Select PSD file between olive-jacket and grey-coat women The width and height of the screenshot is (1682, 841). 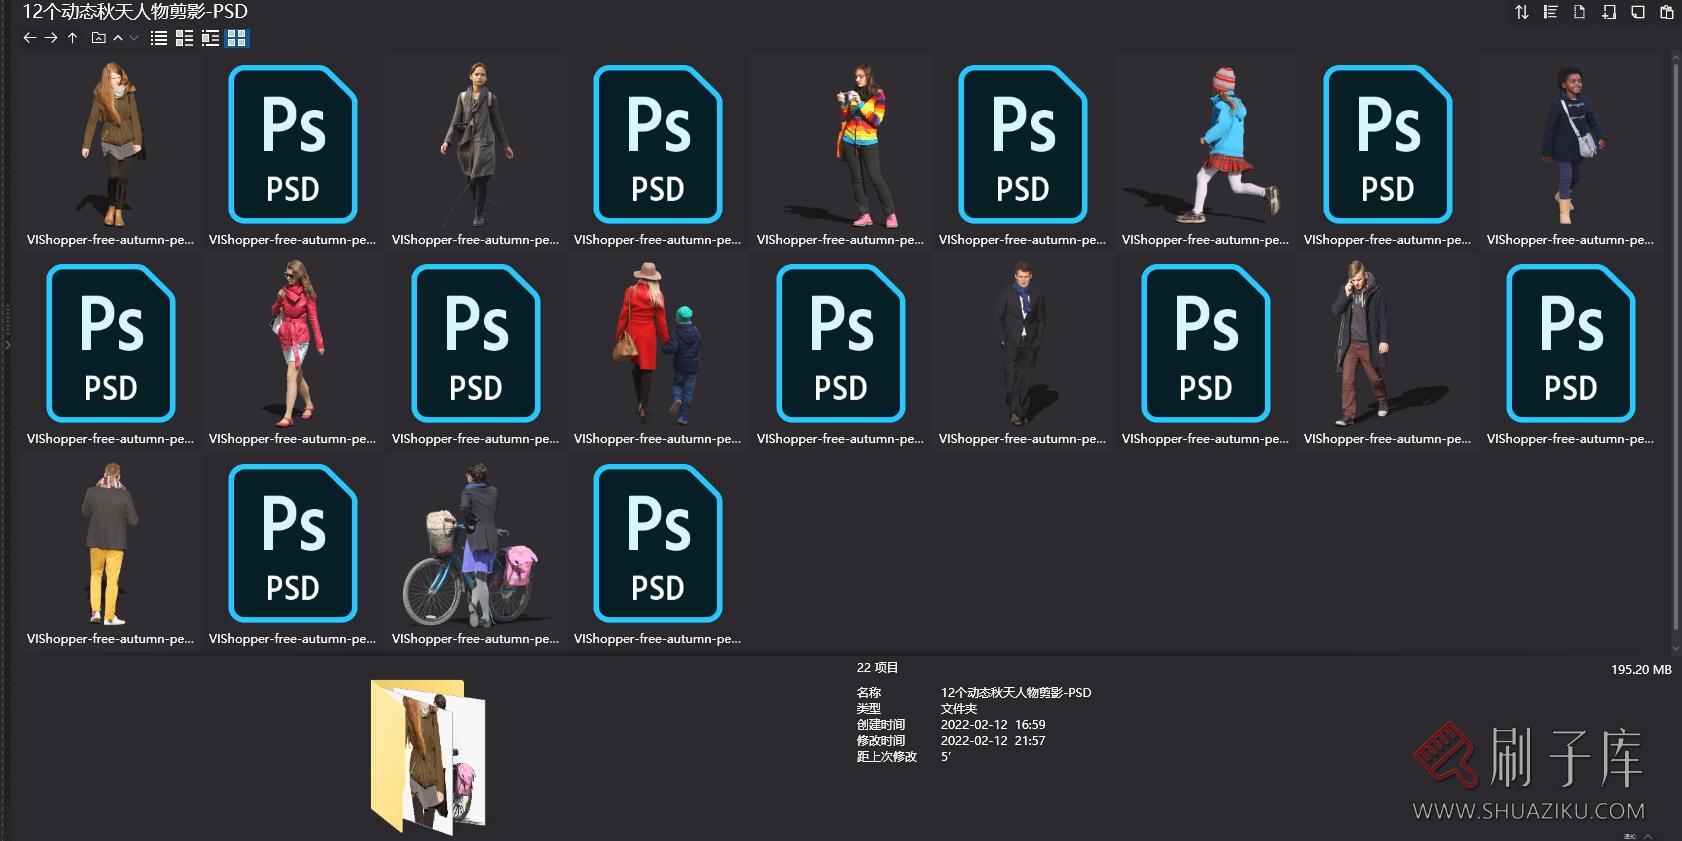293,144
